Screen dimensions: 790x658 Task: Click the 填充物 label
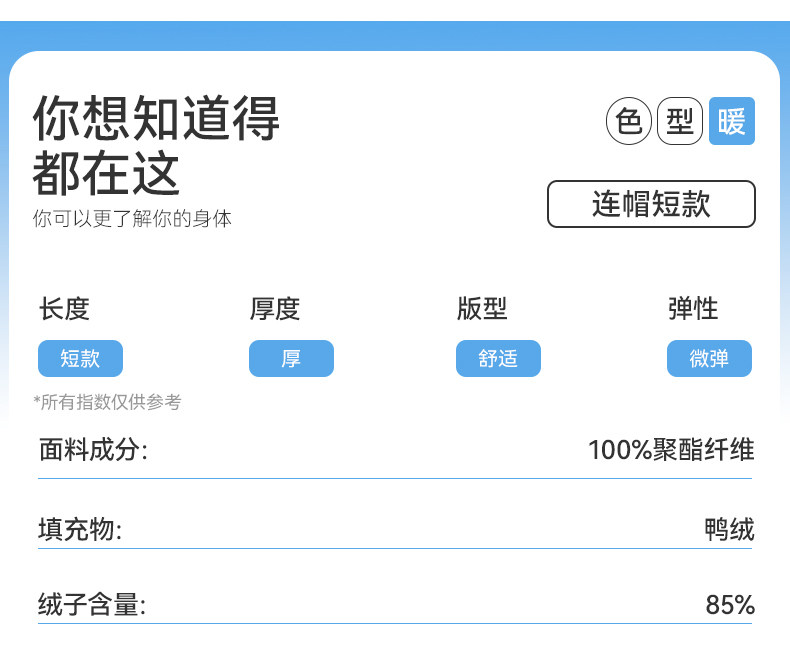tap(80, 530)
